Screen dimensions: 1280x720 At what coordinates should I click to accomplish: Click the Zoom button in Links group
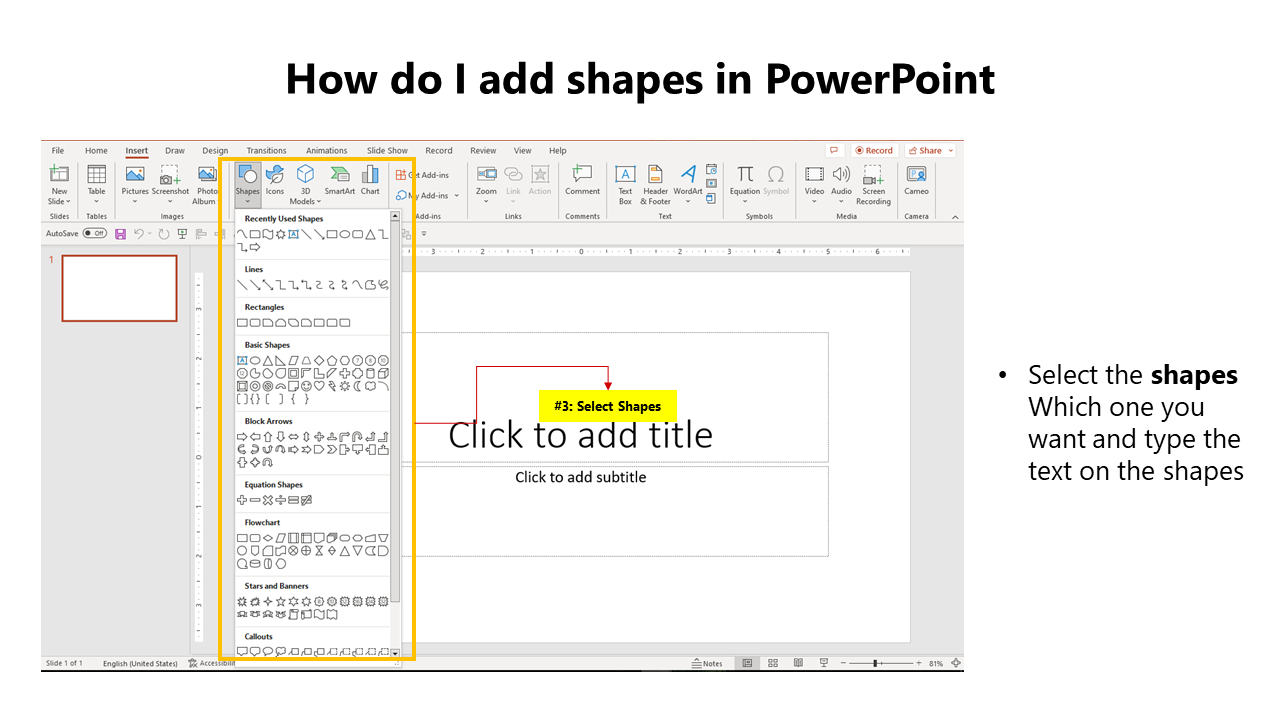click(x=486, y=185)
